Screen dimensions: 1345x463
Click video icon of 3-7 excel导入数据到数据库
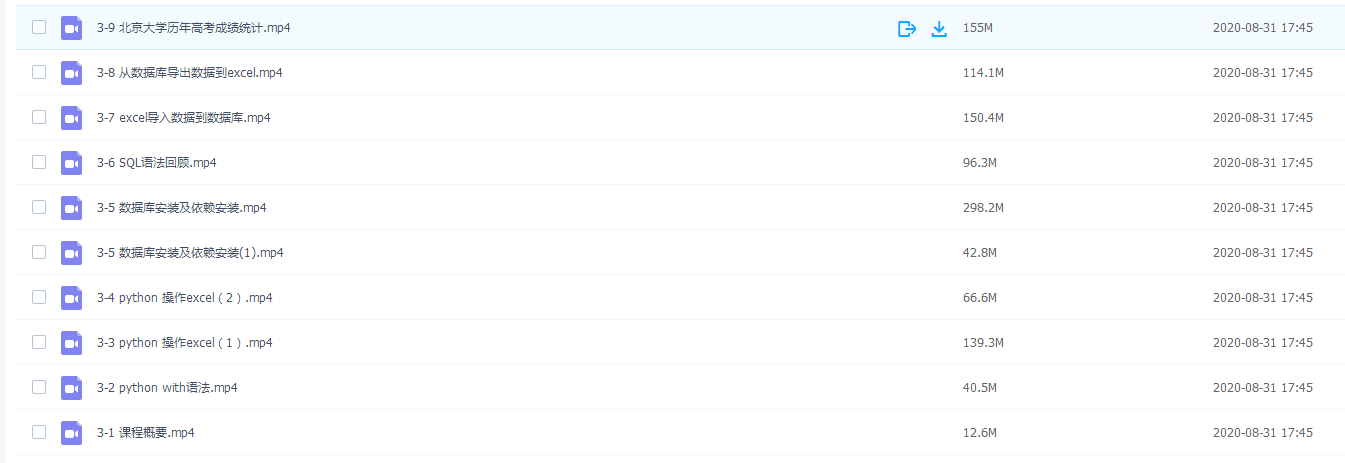71,118
